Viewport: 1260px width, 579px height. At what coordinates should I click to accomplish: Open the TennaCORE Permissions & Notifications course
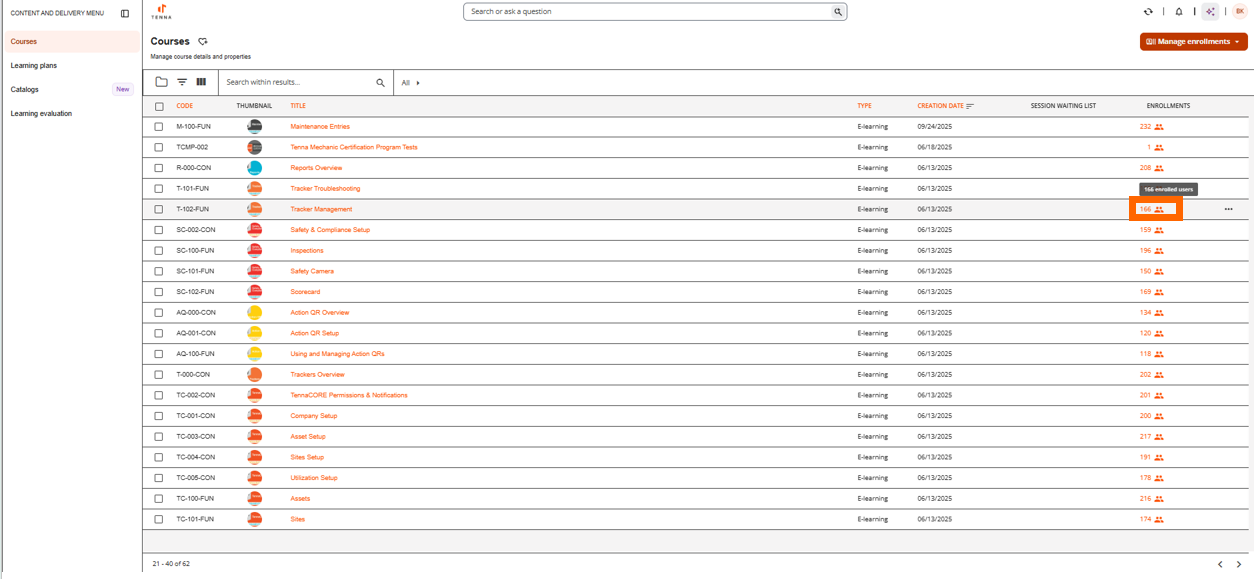349,395
